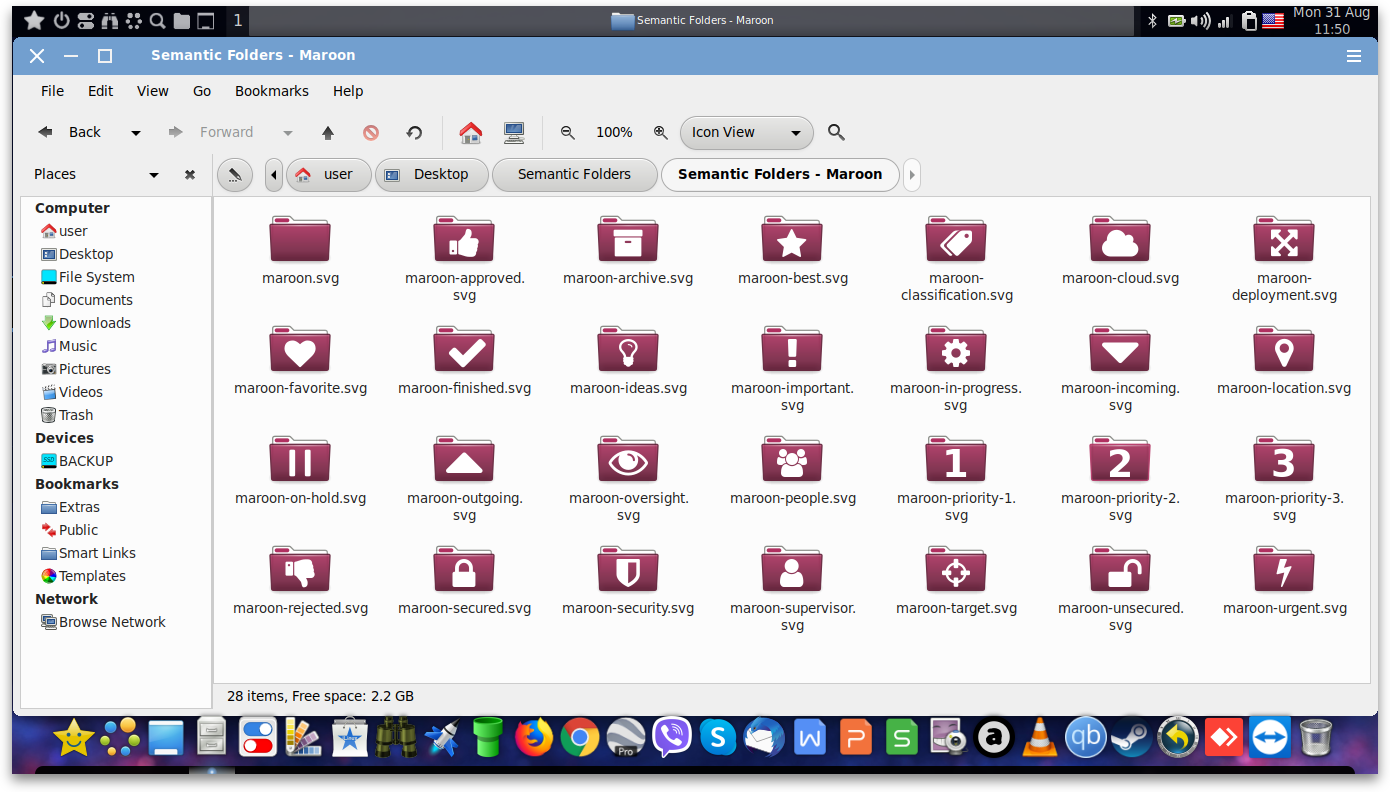Close the Places sidebar
The width and height of the screenshot is (1390, 792).
coord(190,175)
